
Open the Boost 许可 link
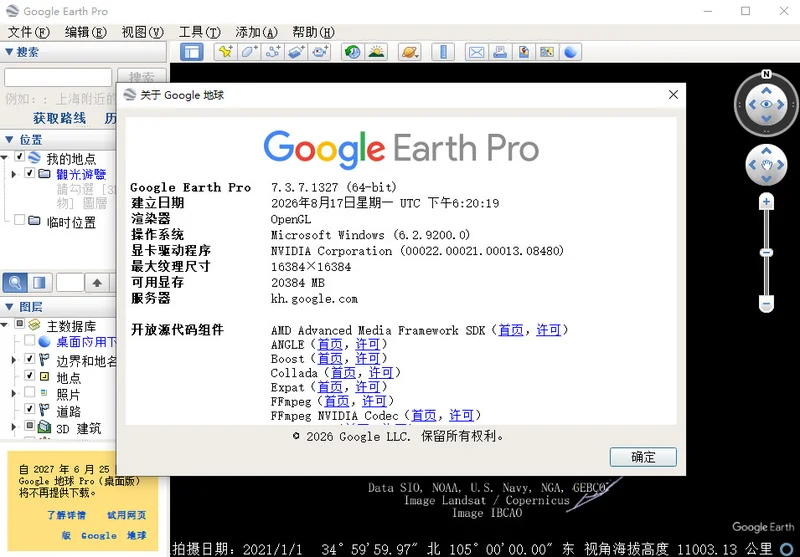[368, 359]
